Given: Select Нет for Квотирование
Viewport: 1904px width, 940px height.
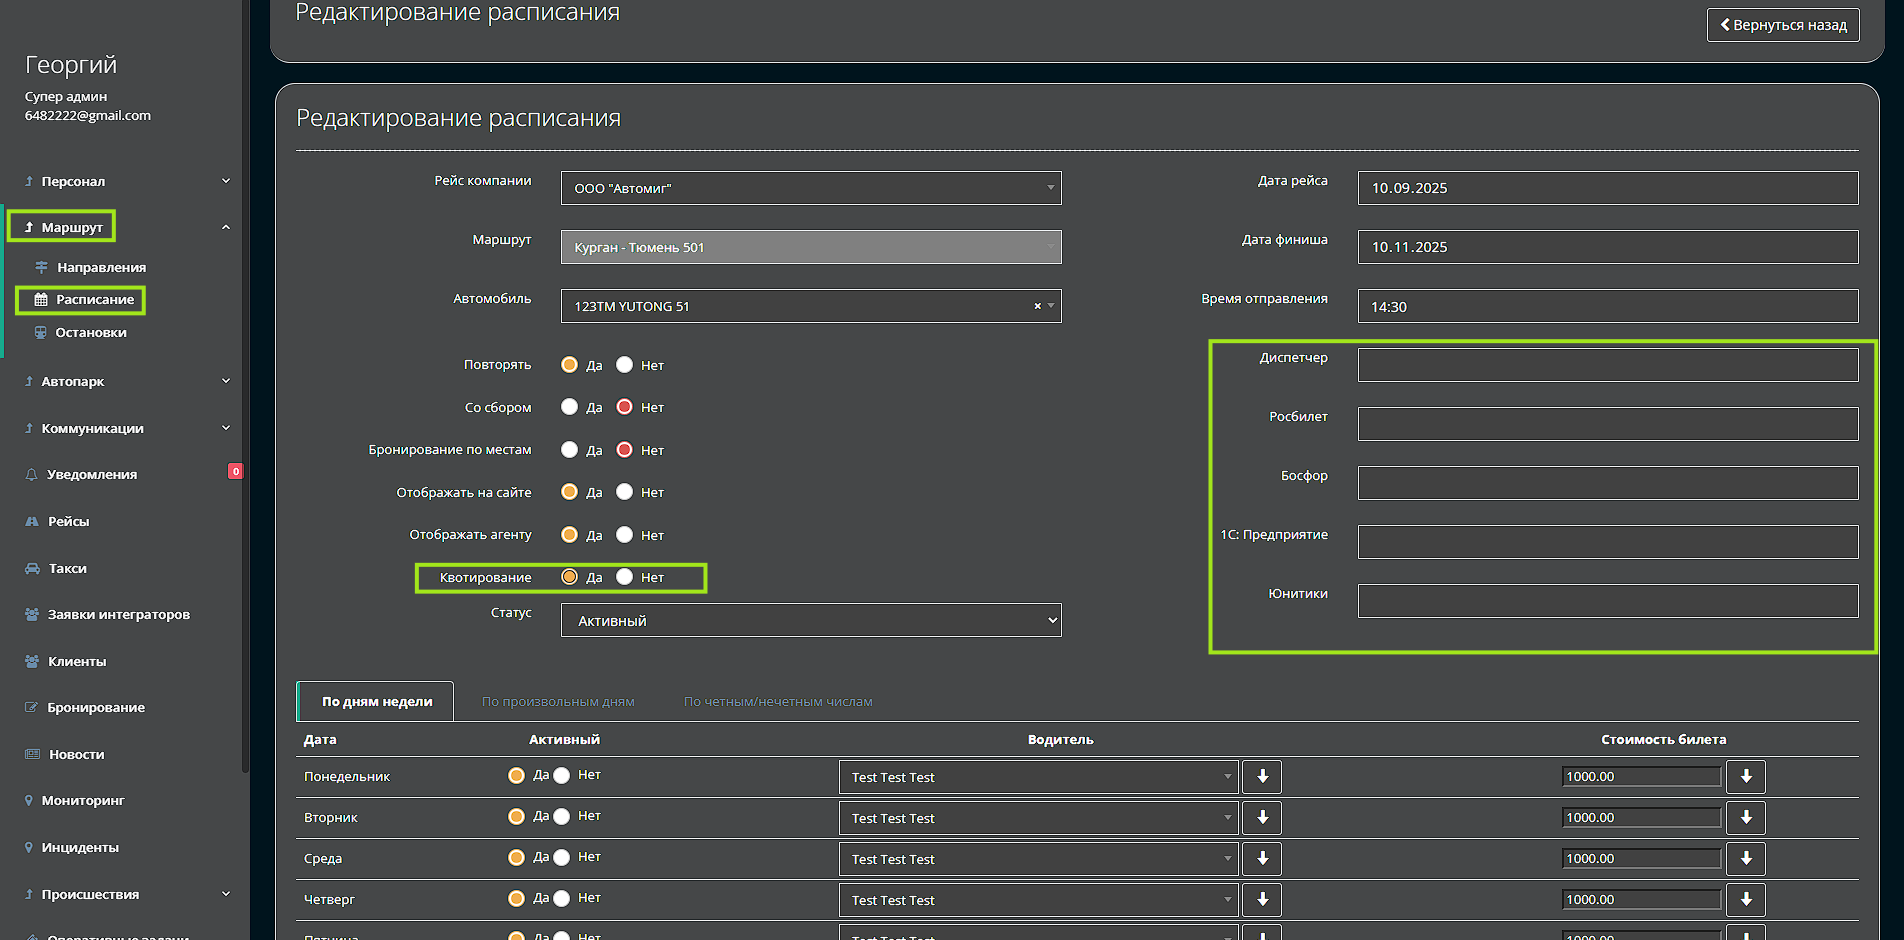Looking at the screenshot, I should [625, 577].
